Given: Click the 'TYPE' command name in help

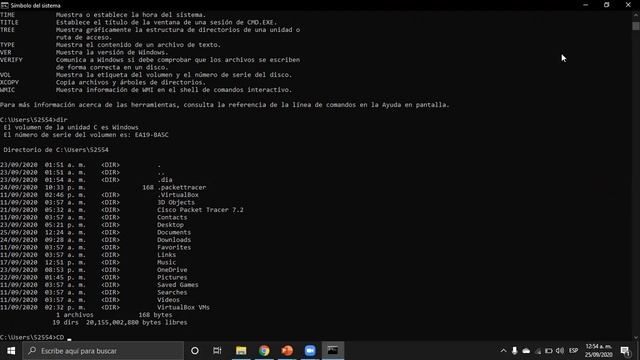Looking at the screenshot, I should 7,45.
